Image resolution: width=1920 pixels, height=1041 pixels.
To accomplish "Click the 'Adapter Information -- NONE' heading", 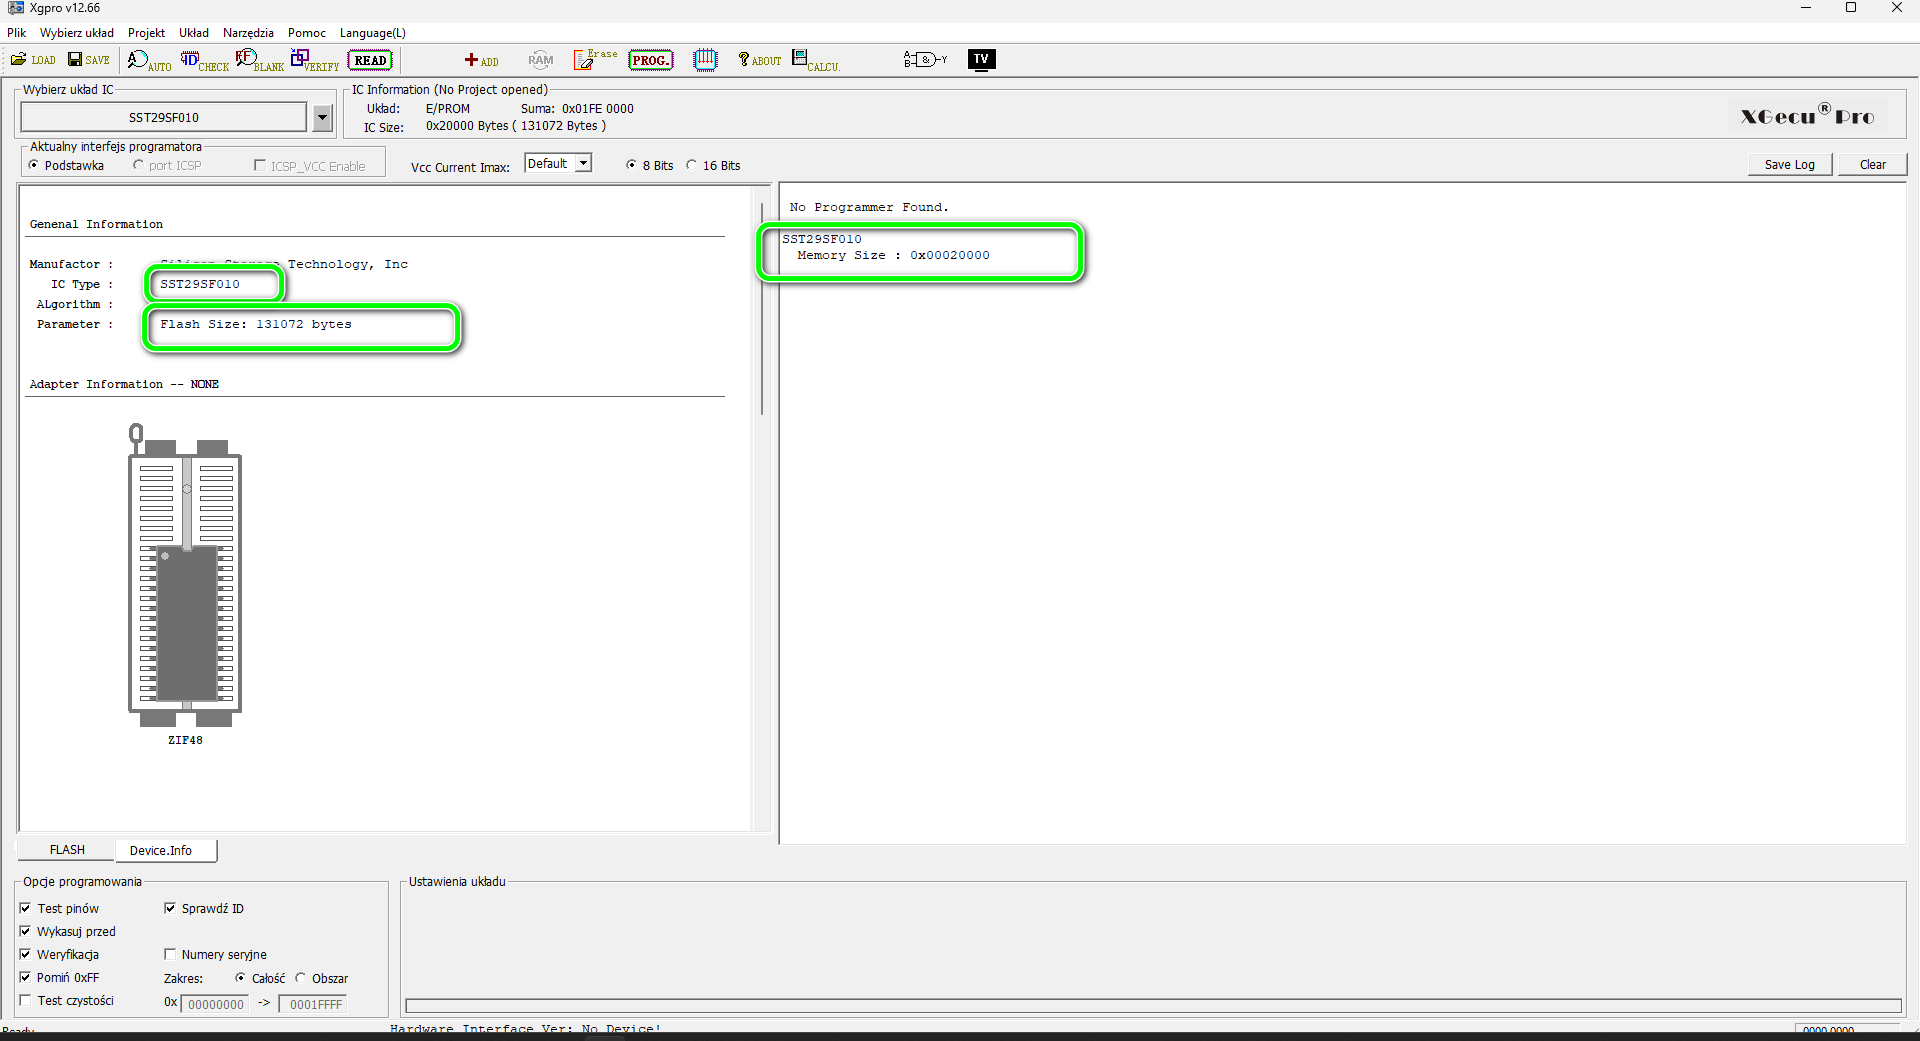I will (x=124, y=384).
